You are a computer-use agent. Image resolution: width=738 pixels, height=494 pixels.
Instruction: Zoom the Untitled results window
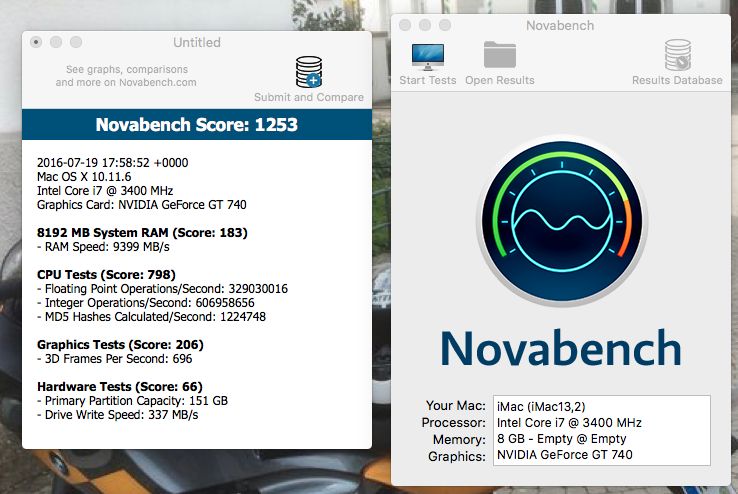76,42
